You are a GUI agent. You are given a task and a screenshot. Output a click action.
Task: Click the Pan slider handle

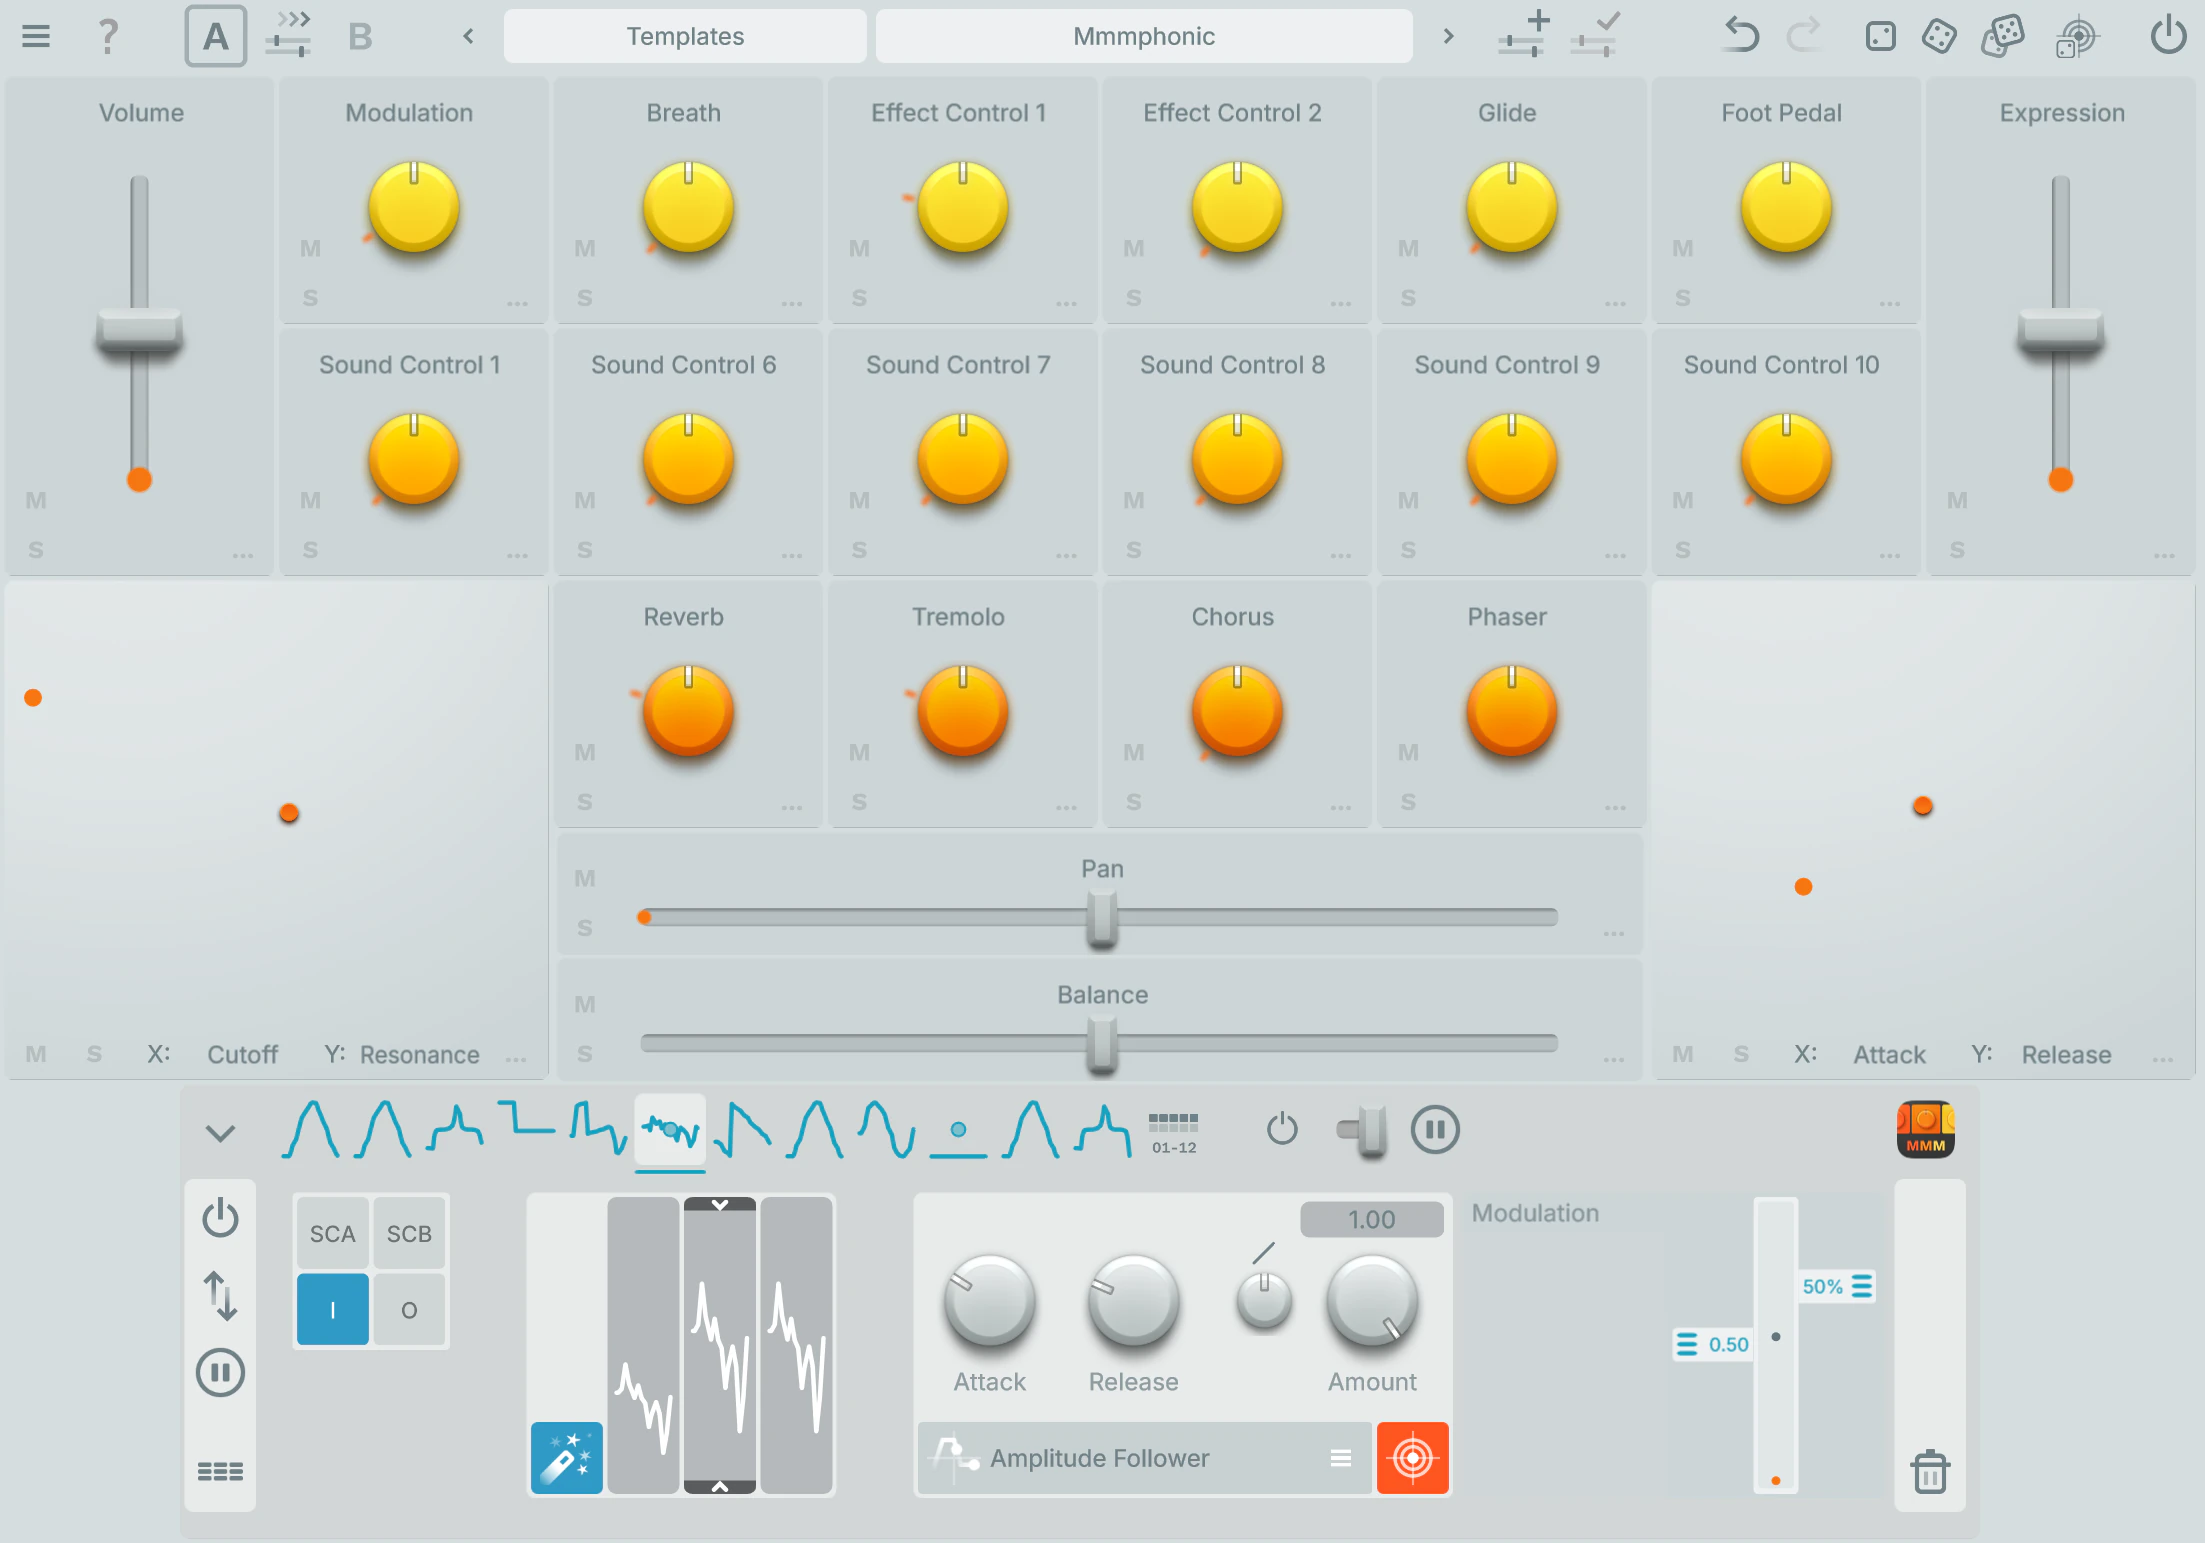click(x=1102, y=917)
